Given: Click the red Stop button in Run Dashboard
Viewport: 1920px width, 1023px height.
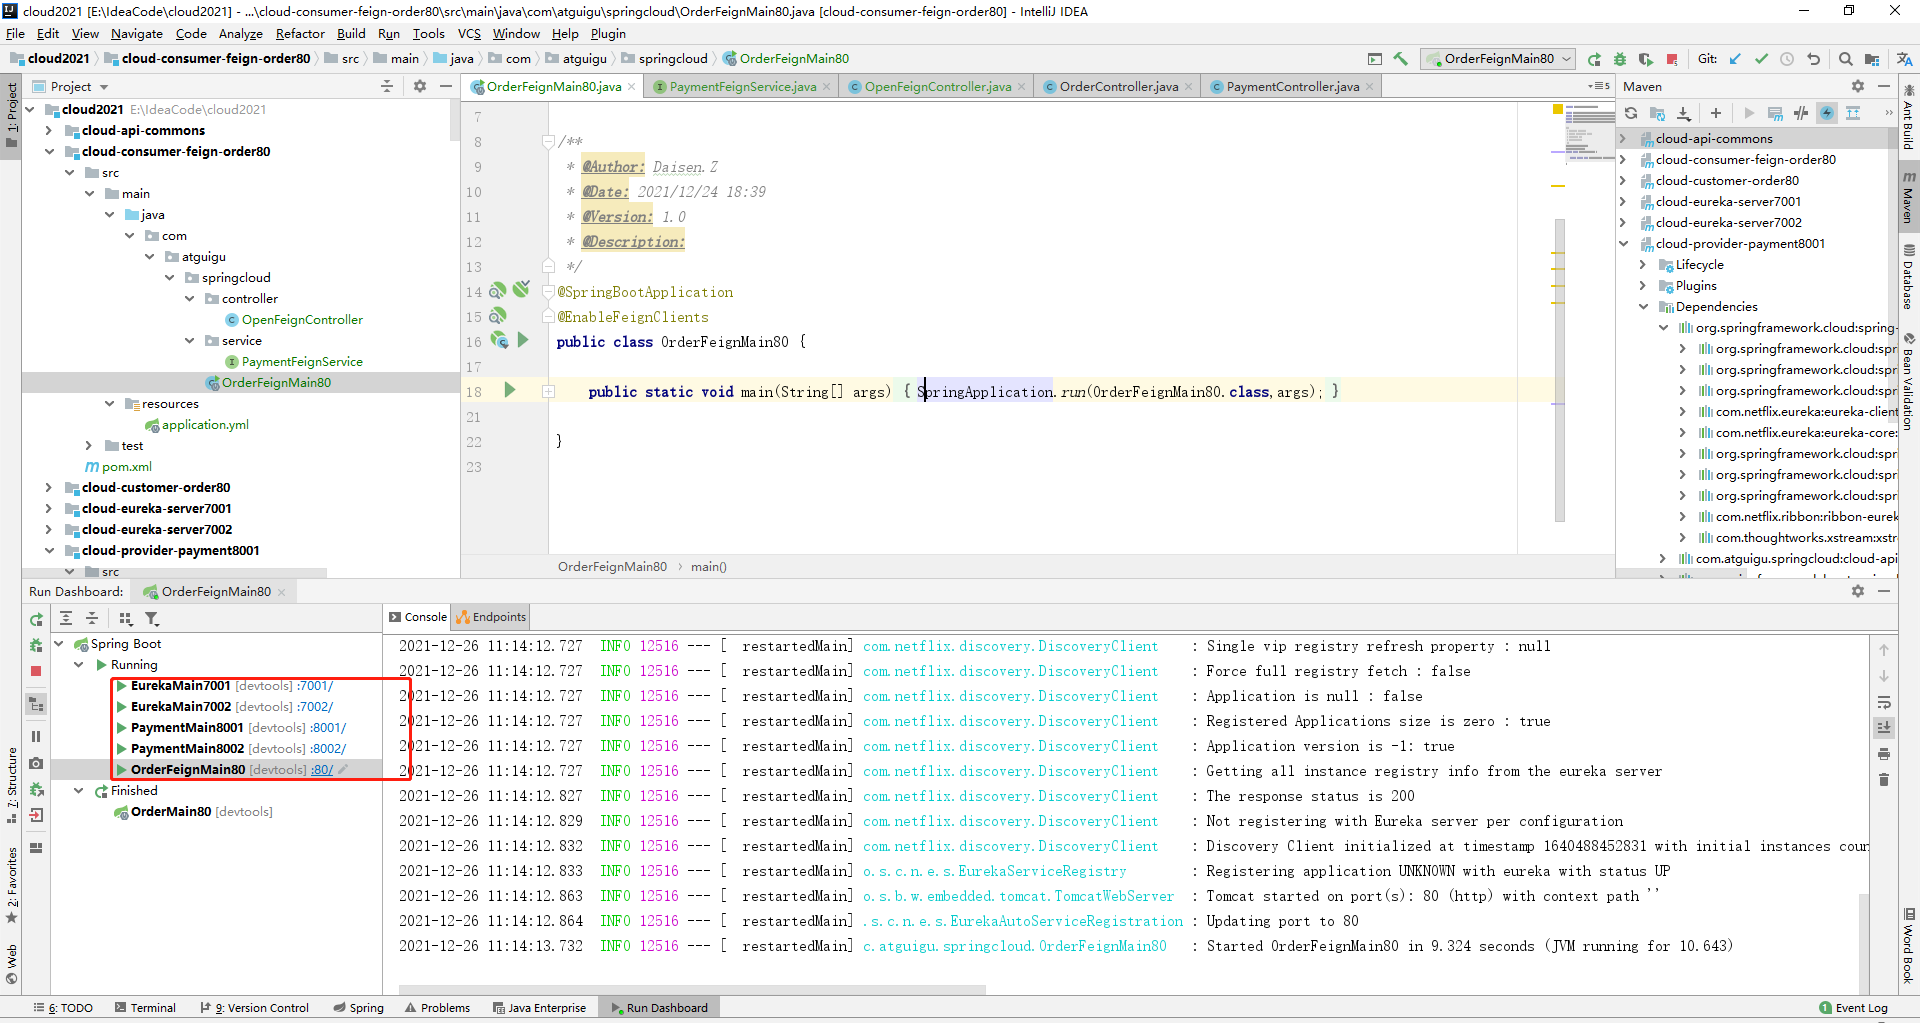Looking at the screenshot, I should (36, 671).
